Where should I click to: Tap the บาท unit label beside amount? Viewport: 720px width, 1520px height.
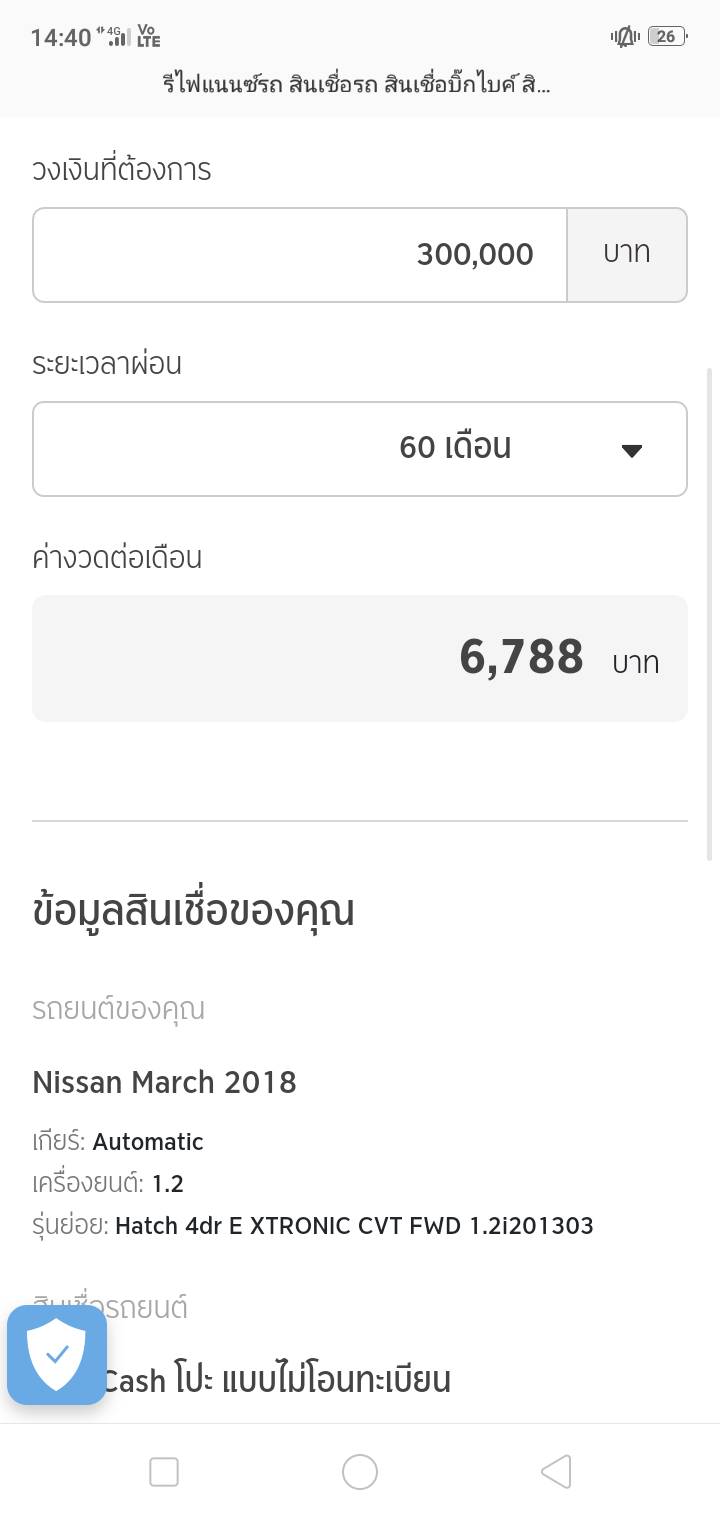(x=627, y=255)
